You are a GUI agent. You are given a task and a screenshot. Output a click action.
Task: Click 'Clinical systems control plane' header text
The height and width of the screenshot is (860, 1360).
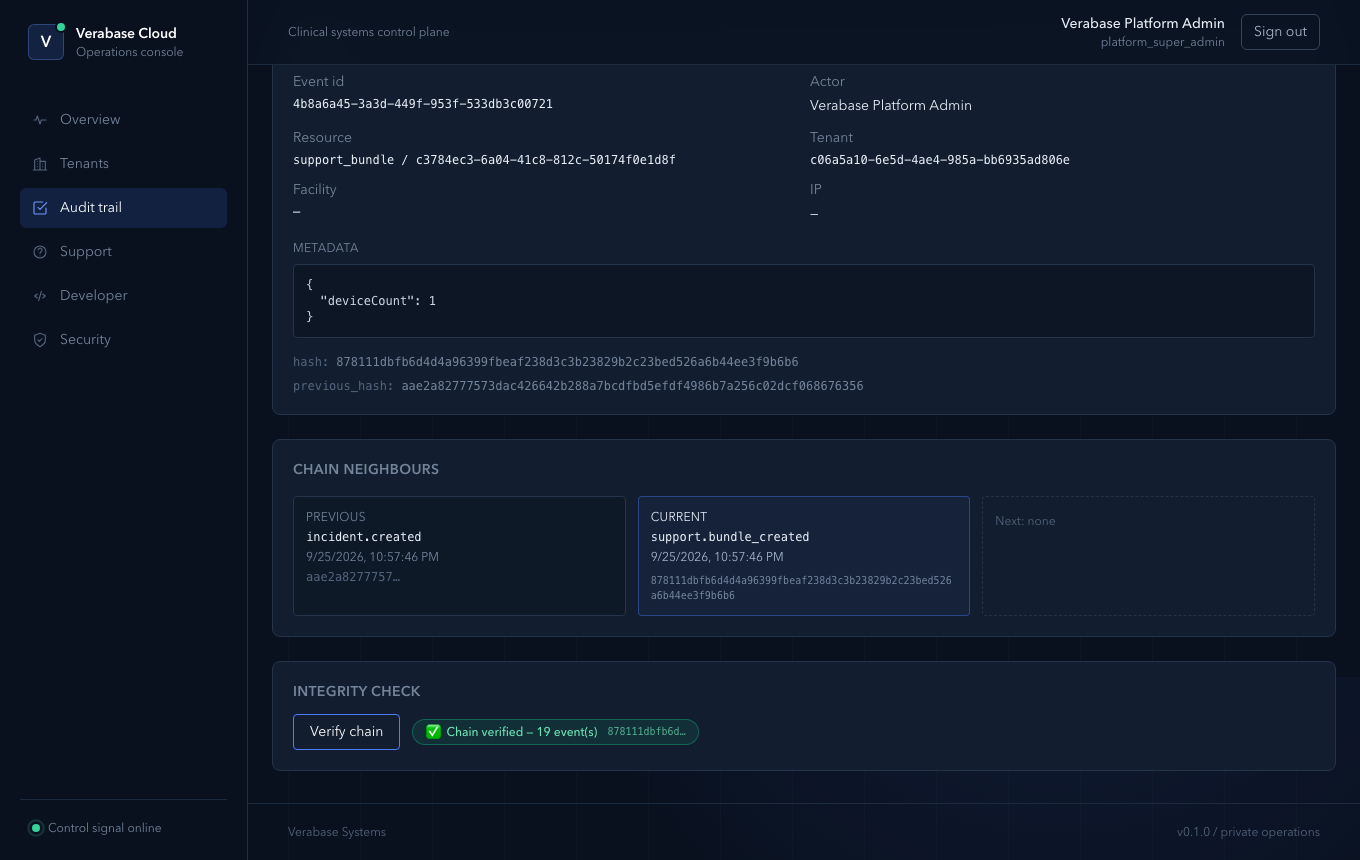click(x=369, y=32)
